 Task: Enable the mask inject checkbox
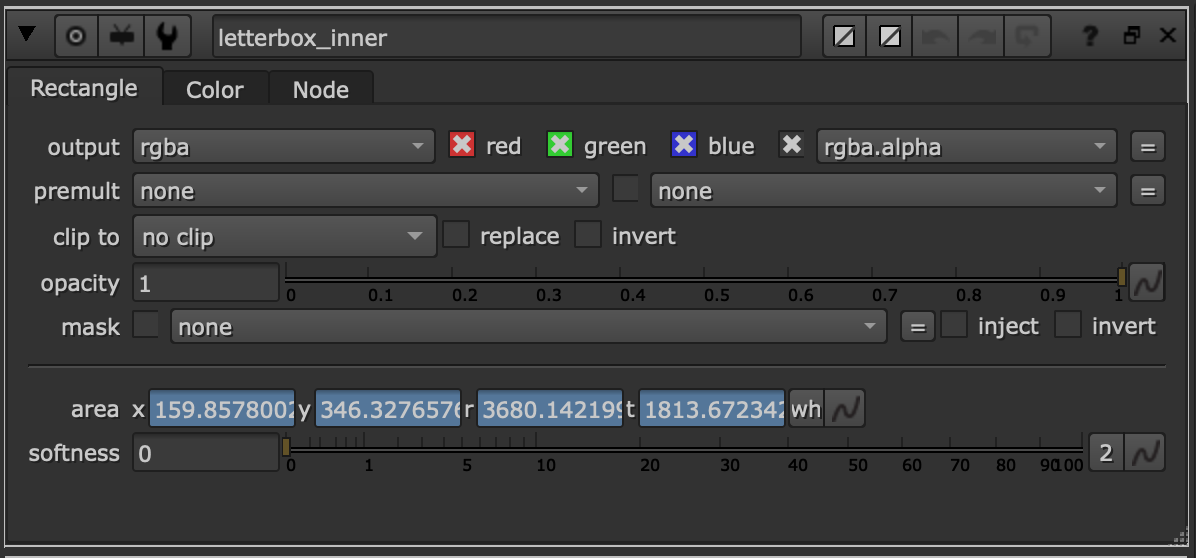pos(954,326)
